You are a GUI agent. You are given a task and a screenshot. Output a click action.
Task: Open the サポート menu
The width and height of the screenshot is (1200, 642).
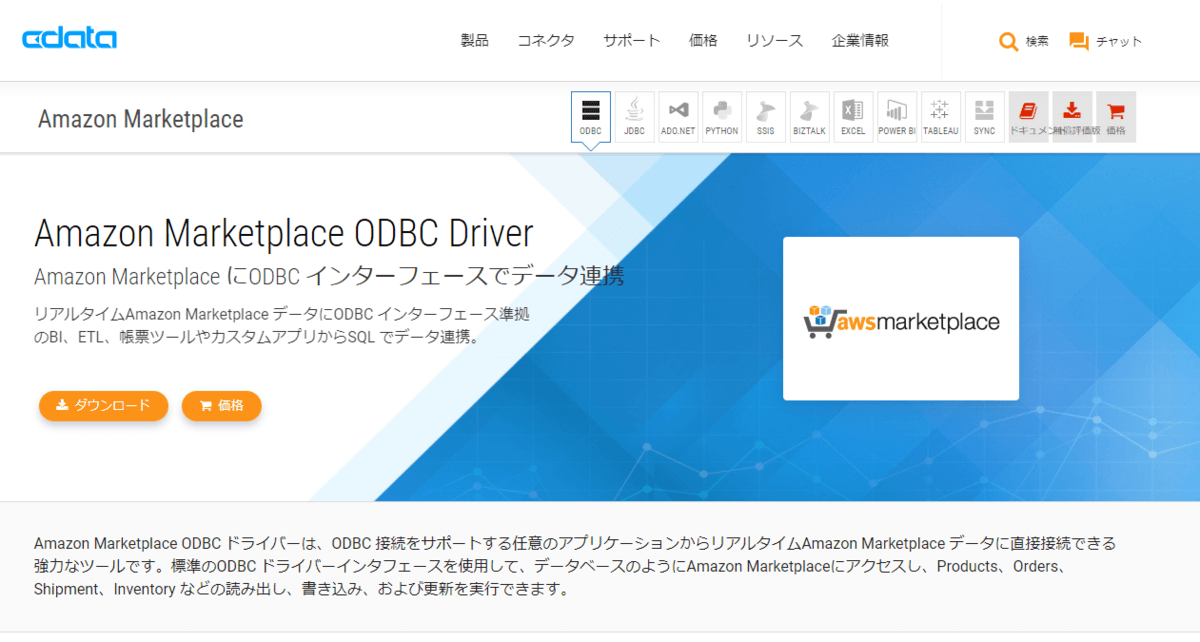click(x=632, y=40)
